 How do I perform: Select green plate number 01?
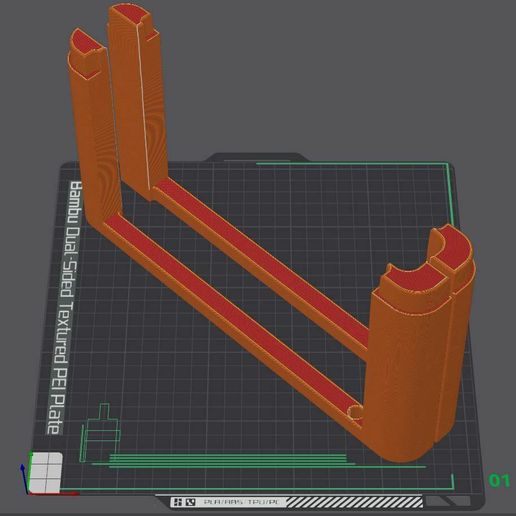tap(499, 480)
